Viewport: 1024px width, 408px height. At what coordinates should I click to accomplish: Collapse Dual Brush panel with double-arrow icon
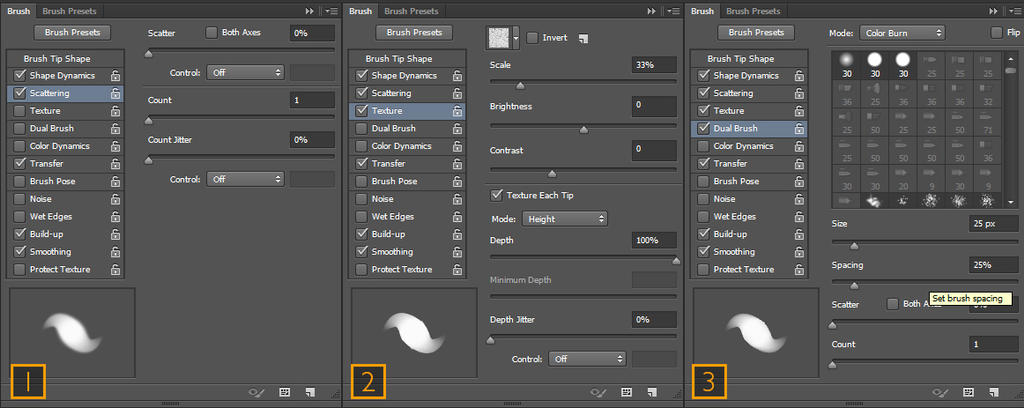click(x=993, y=11)
